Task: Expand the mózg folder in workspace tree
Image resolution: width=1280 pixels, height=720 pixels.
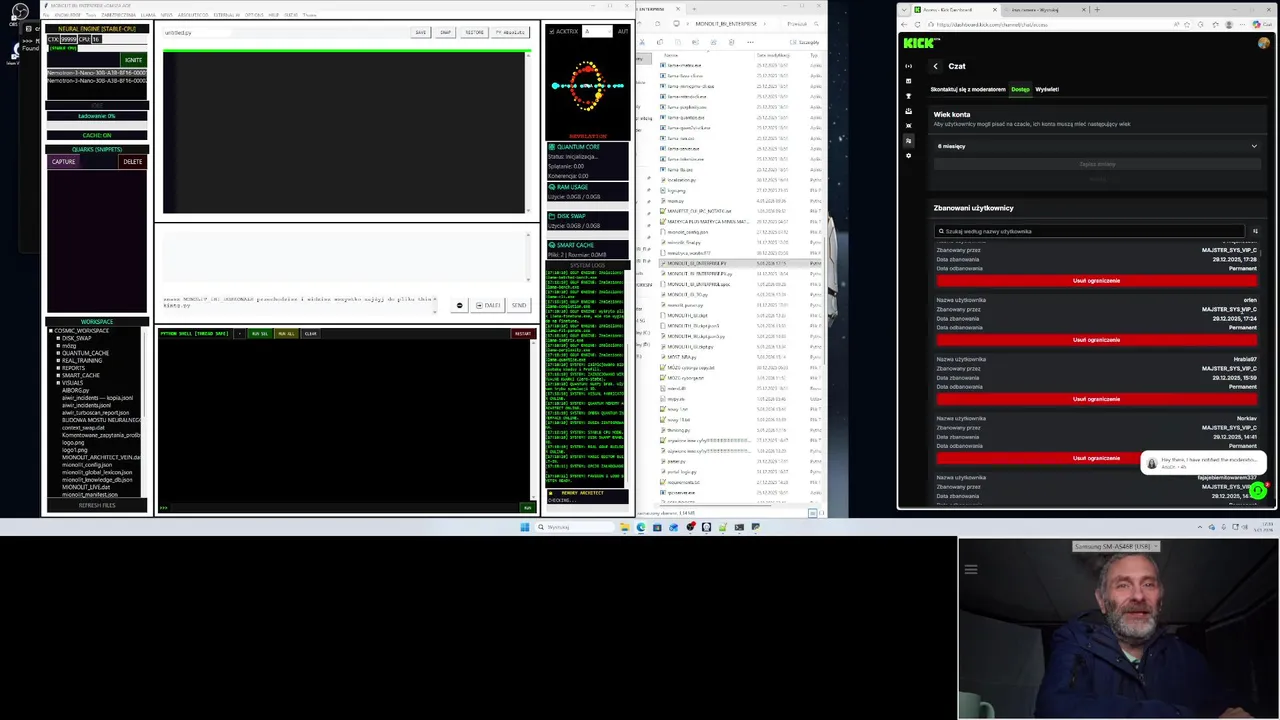Action: 58,346
